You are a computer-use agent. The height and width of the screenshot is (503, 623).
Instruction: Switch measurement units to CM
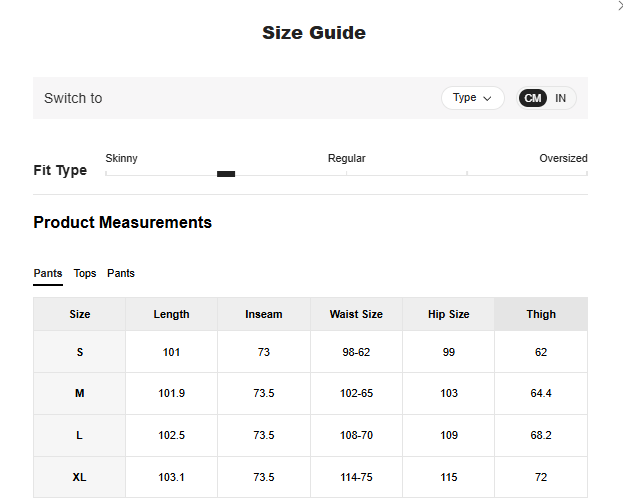point(533,98)
